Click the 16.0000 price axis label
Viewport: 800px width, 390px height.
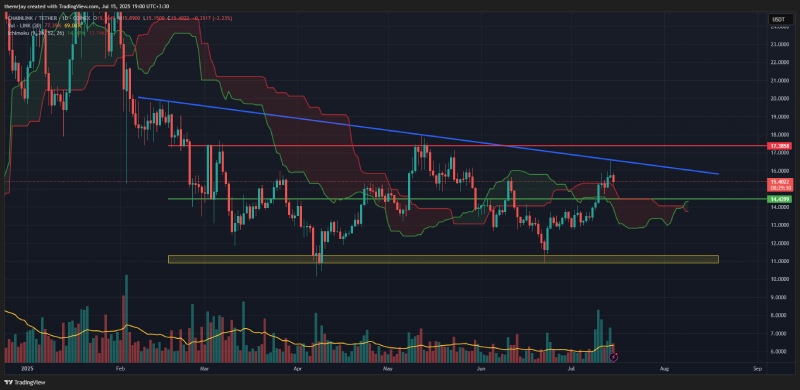779,171
